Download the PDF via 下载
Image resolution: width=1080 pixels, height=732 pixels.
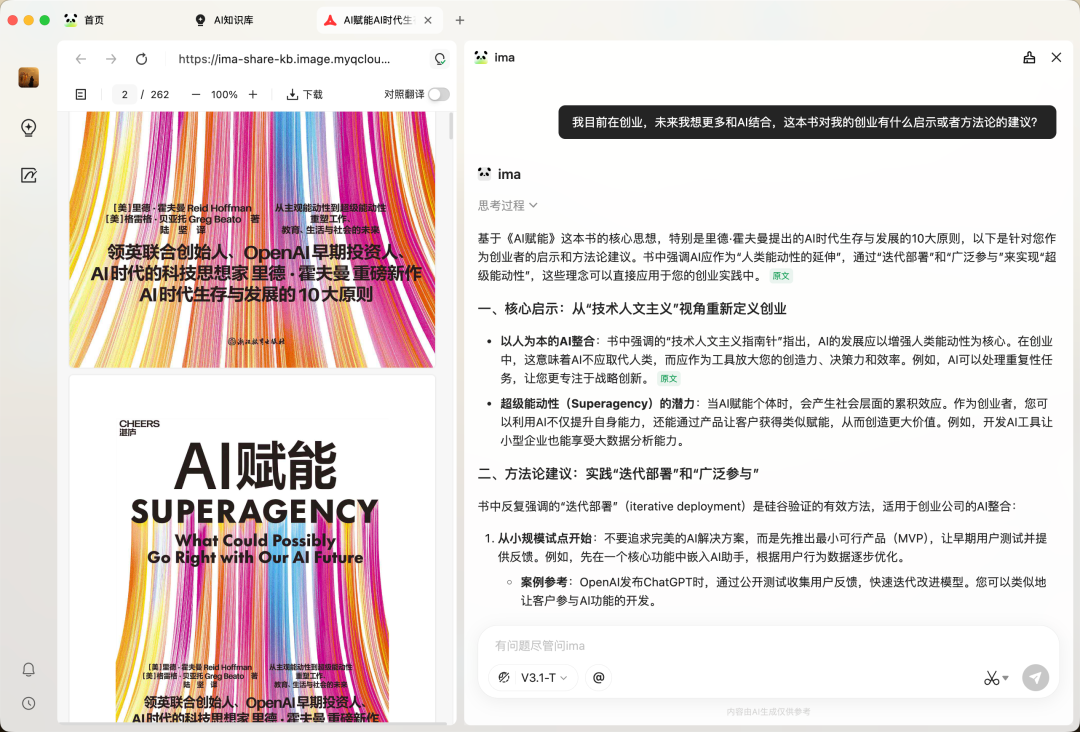pyautogui.click(x=304, y=94)
